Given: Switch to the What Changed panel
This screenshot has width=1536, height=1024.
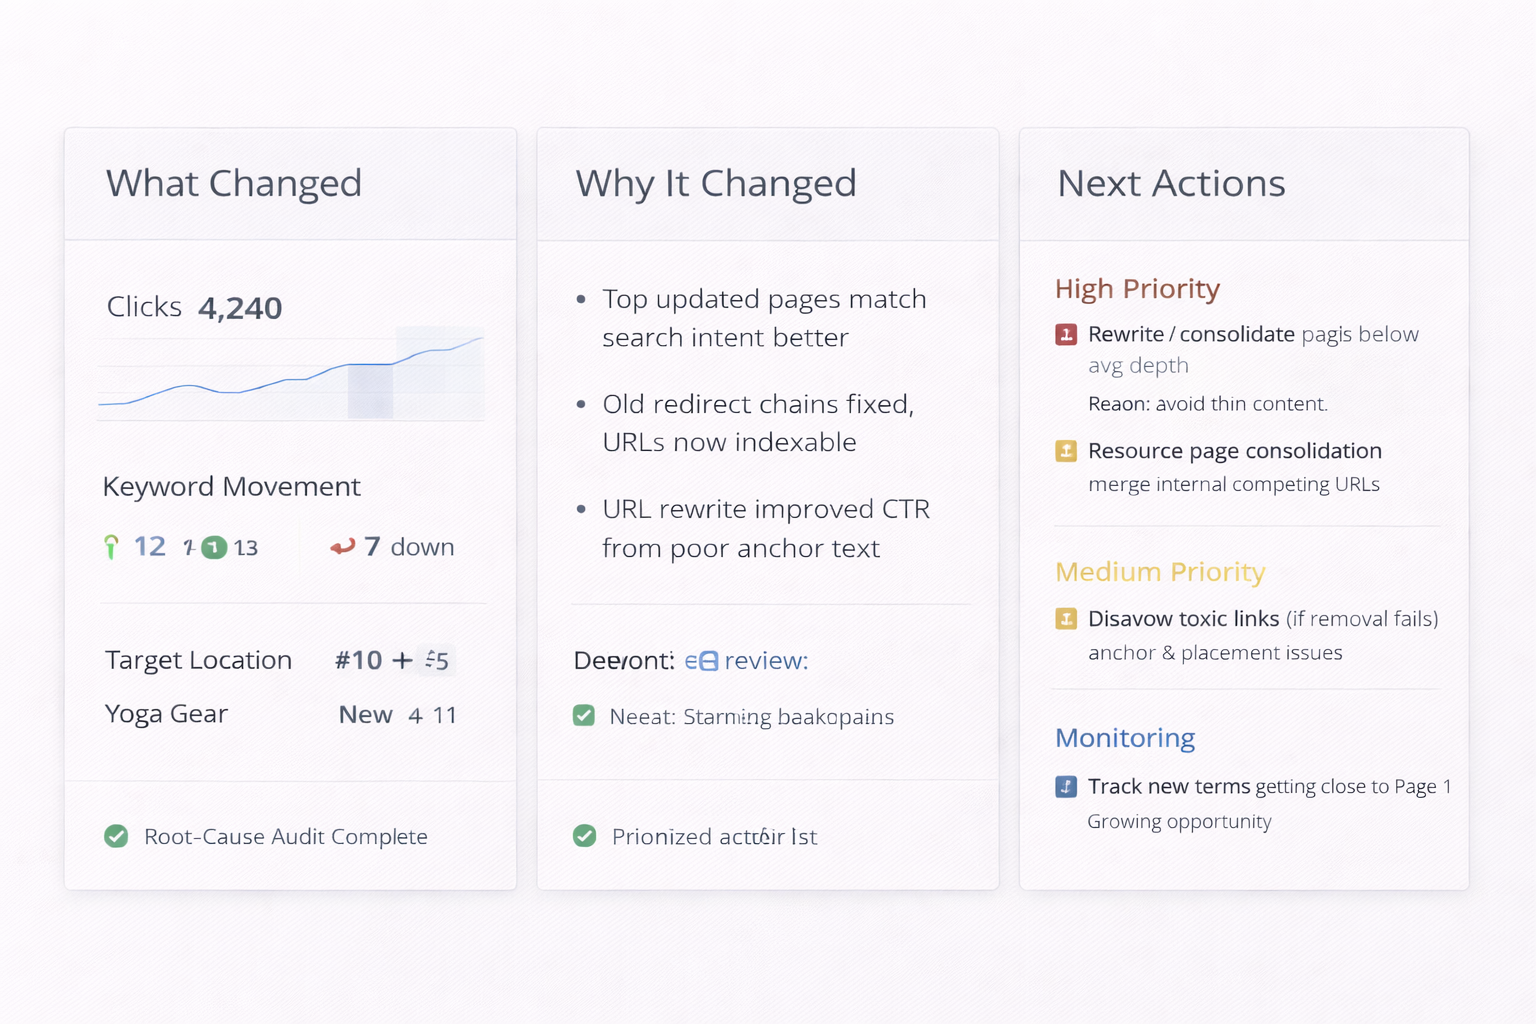Looking at the screenshot, I should click(x=234, y=183).
